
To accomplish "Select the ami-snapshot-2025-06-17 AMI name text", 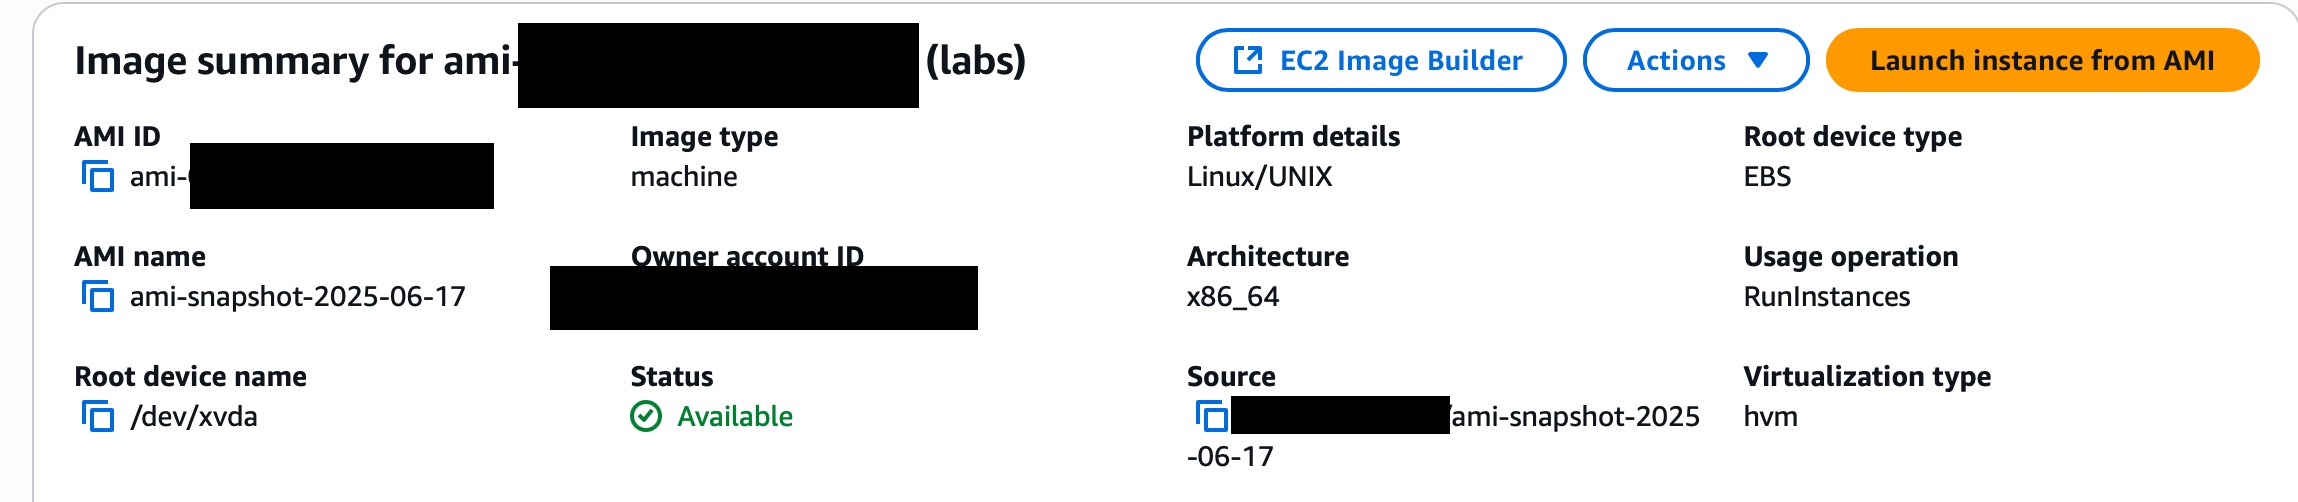I will tap(297, 297).
